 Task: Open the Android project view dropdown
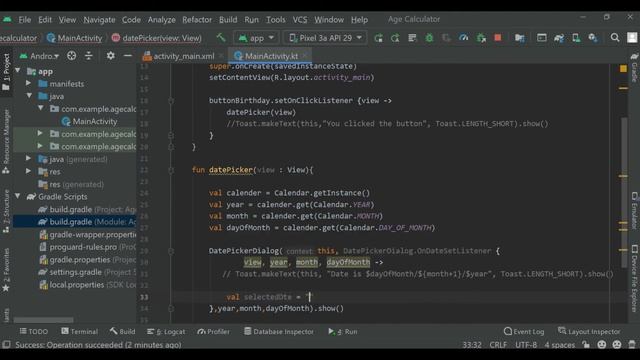(x=40, y=56)
